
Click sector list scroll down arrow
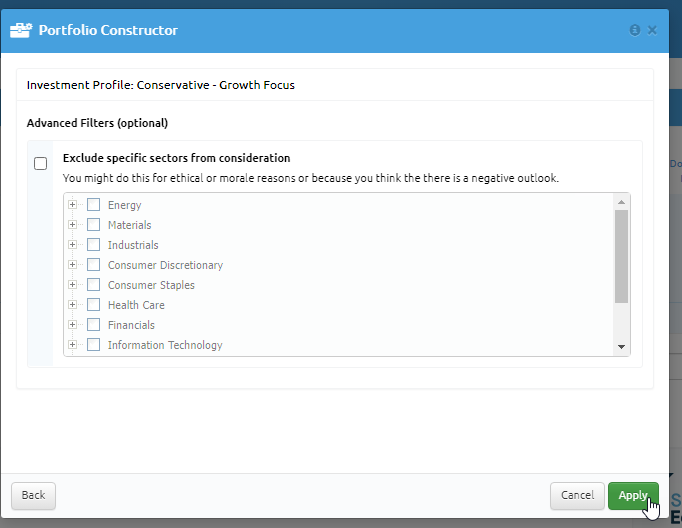(621, 347)
